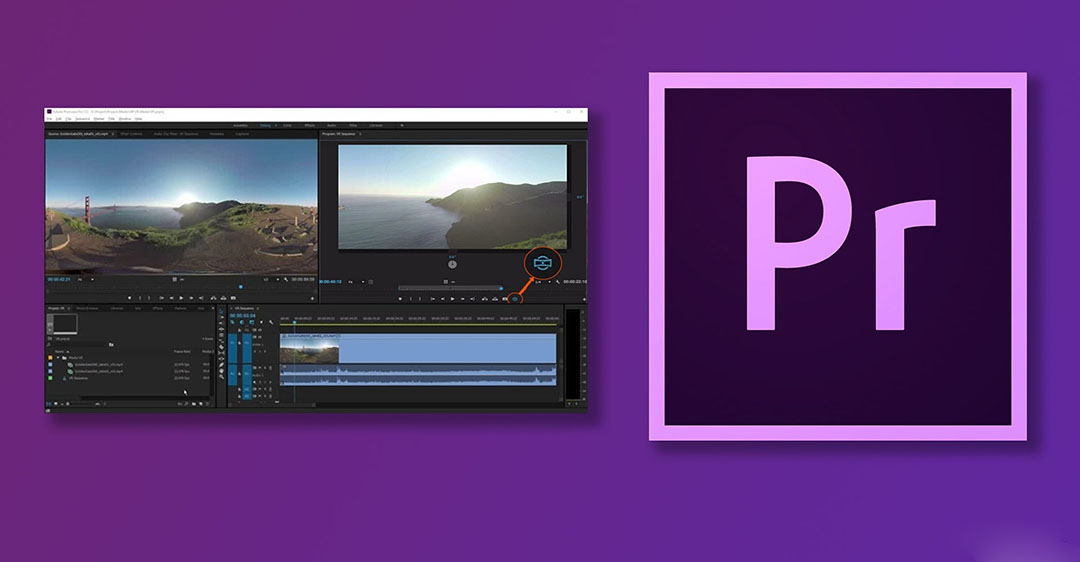Click Insert button in Source monitor

tap(214, 298)
